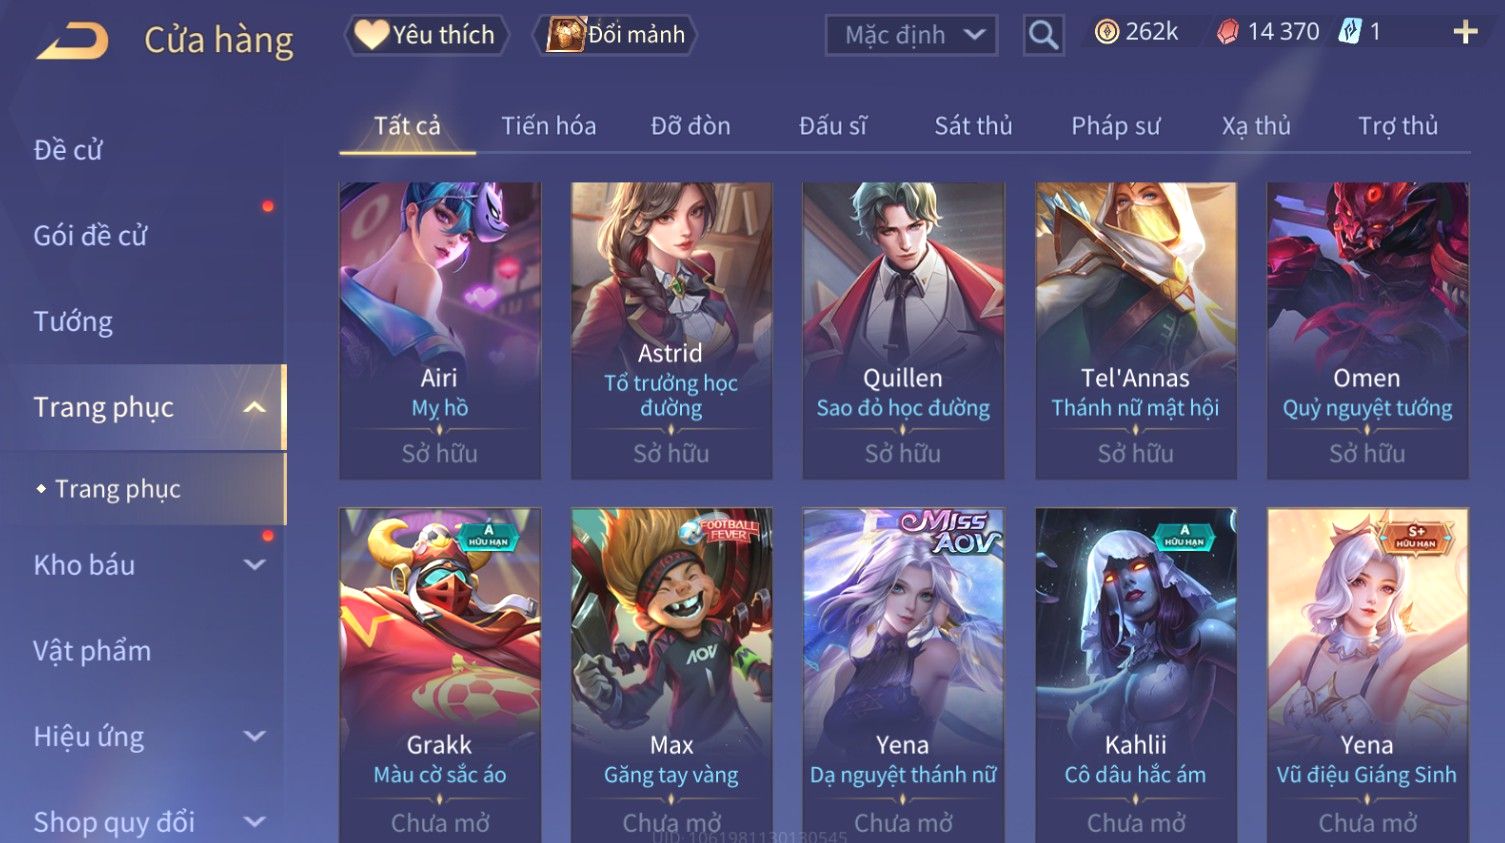Screen dimensions: 1505x843
Task: Click the blue ticket currency icon
Action: pos(1350,32)
